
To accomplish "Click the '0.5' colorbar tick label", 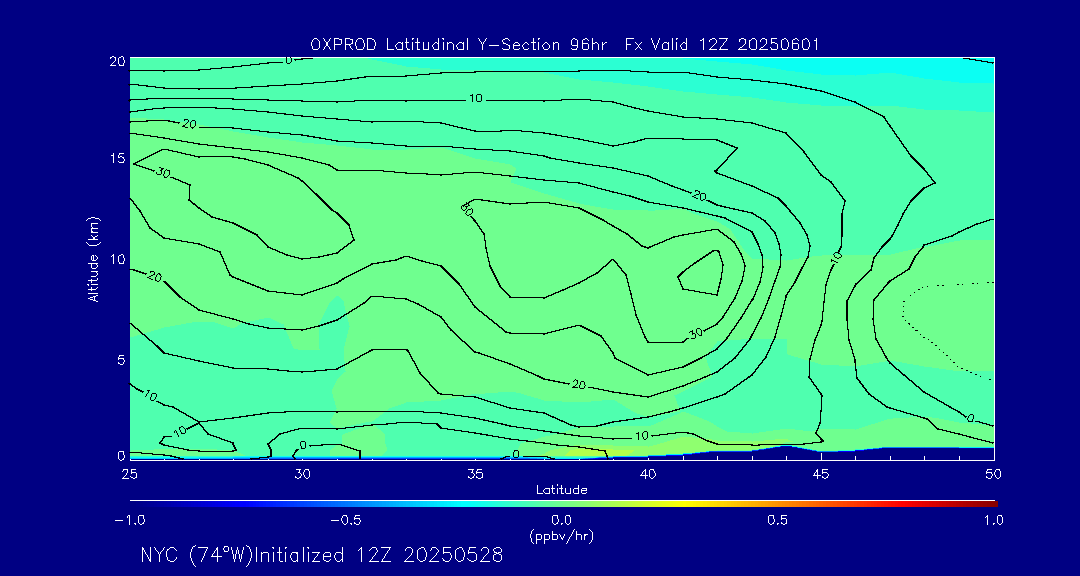I will tap(777, 520).
